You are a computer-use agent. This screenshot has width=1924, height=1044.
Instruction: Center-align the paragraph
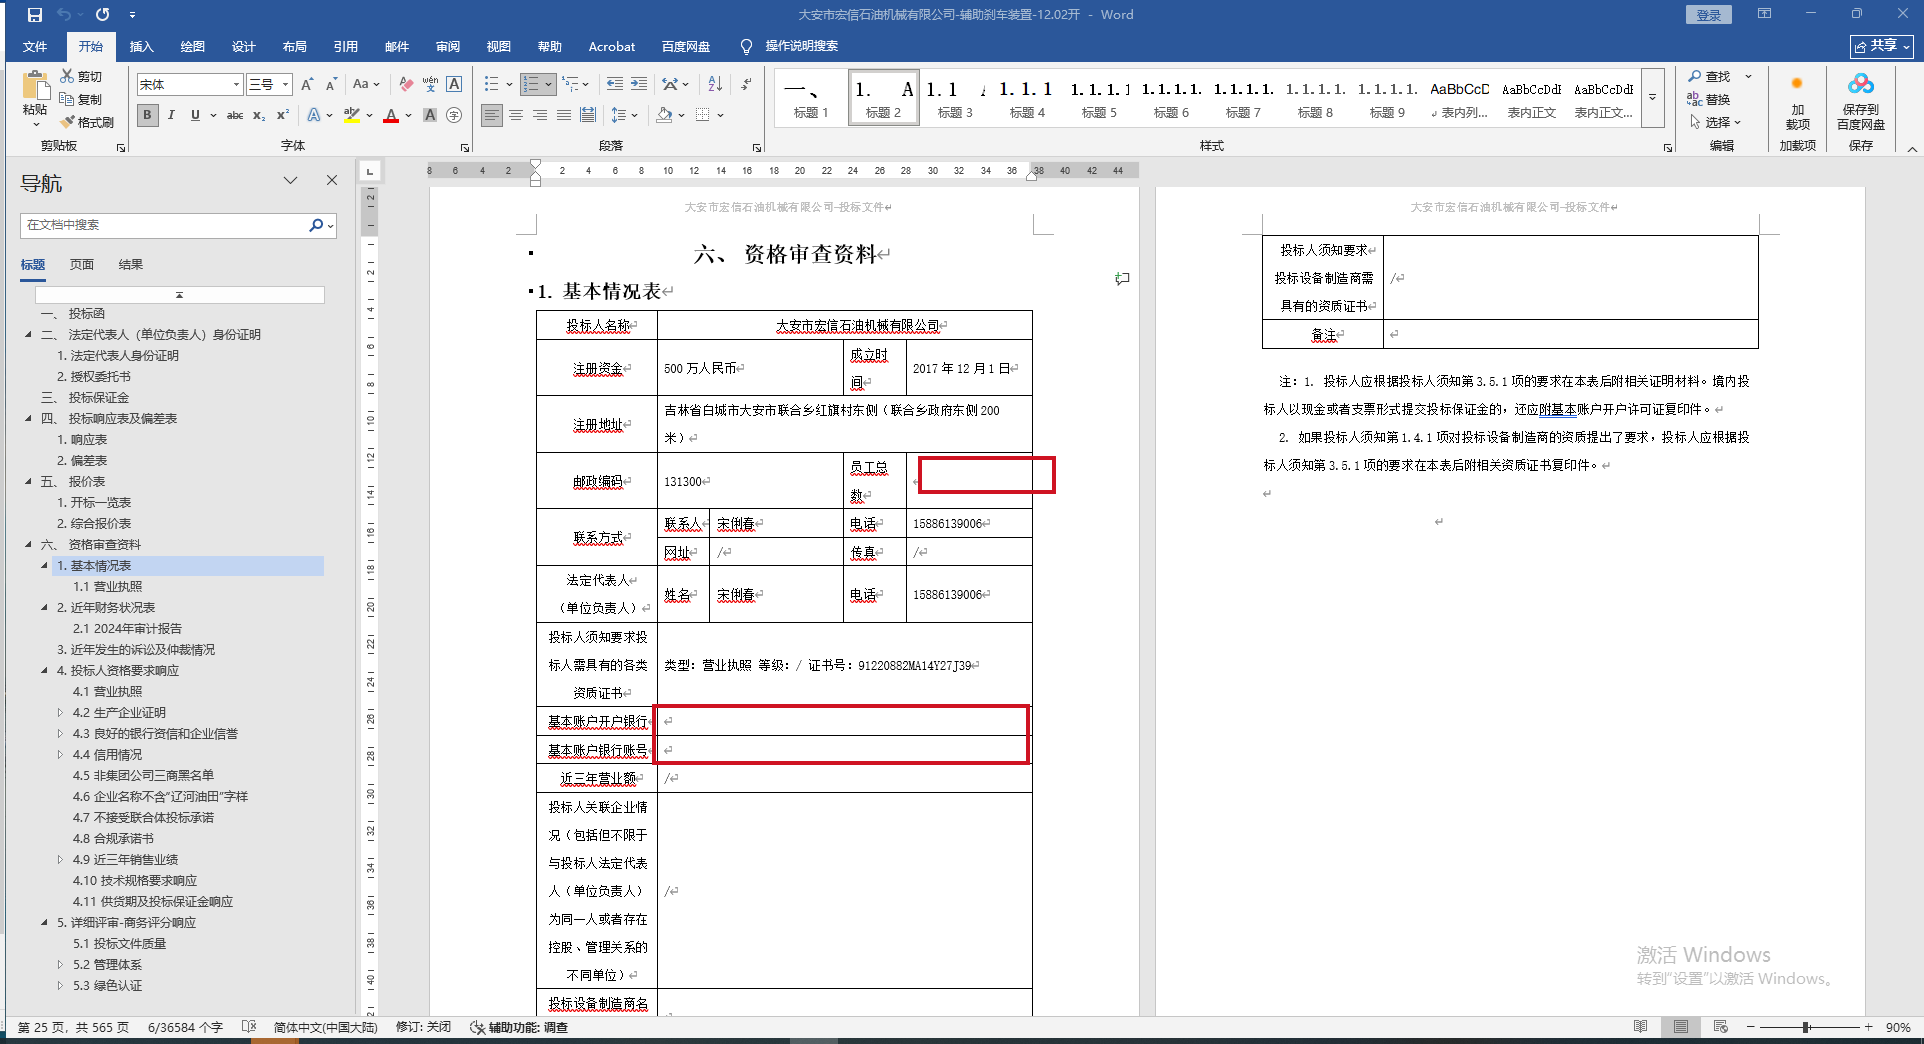click(516, 115)
